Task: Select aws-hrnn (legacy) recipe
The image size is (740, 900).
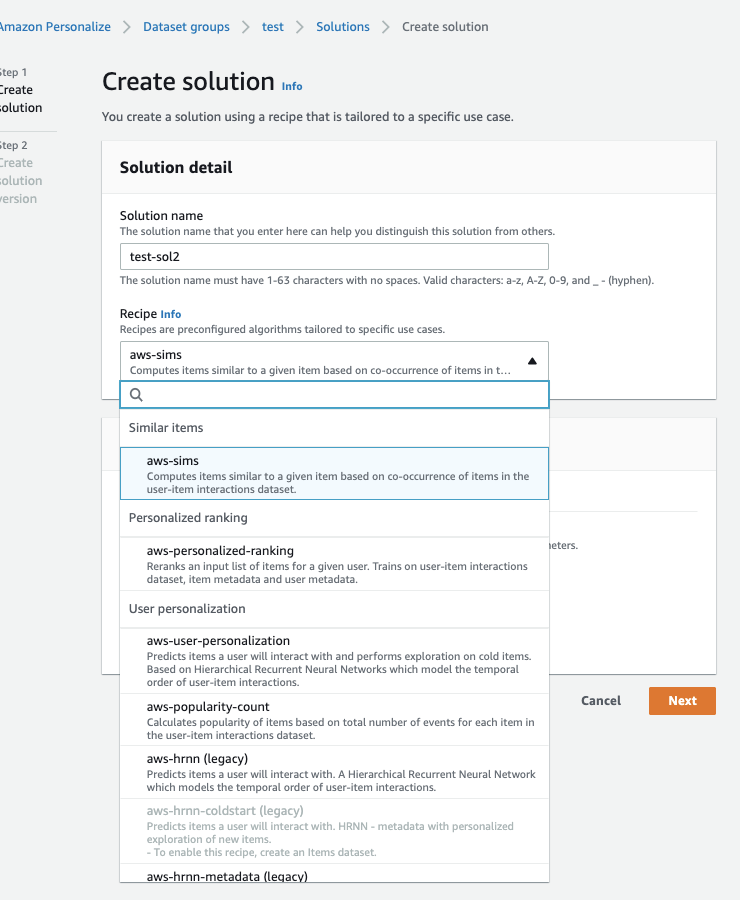Action: coord(334,772)
